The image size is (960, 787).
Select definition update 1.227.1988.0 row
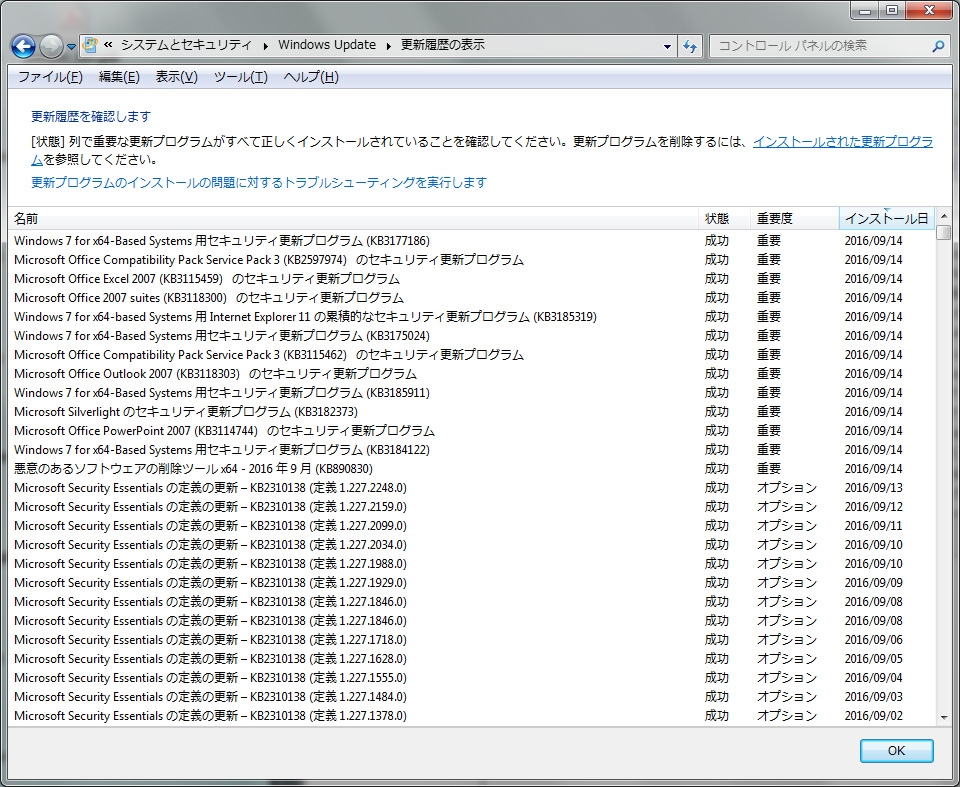[x=471, y=563]
